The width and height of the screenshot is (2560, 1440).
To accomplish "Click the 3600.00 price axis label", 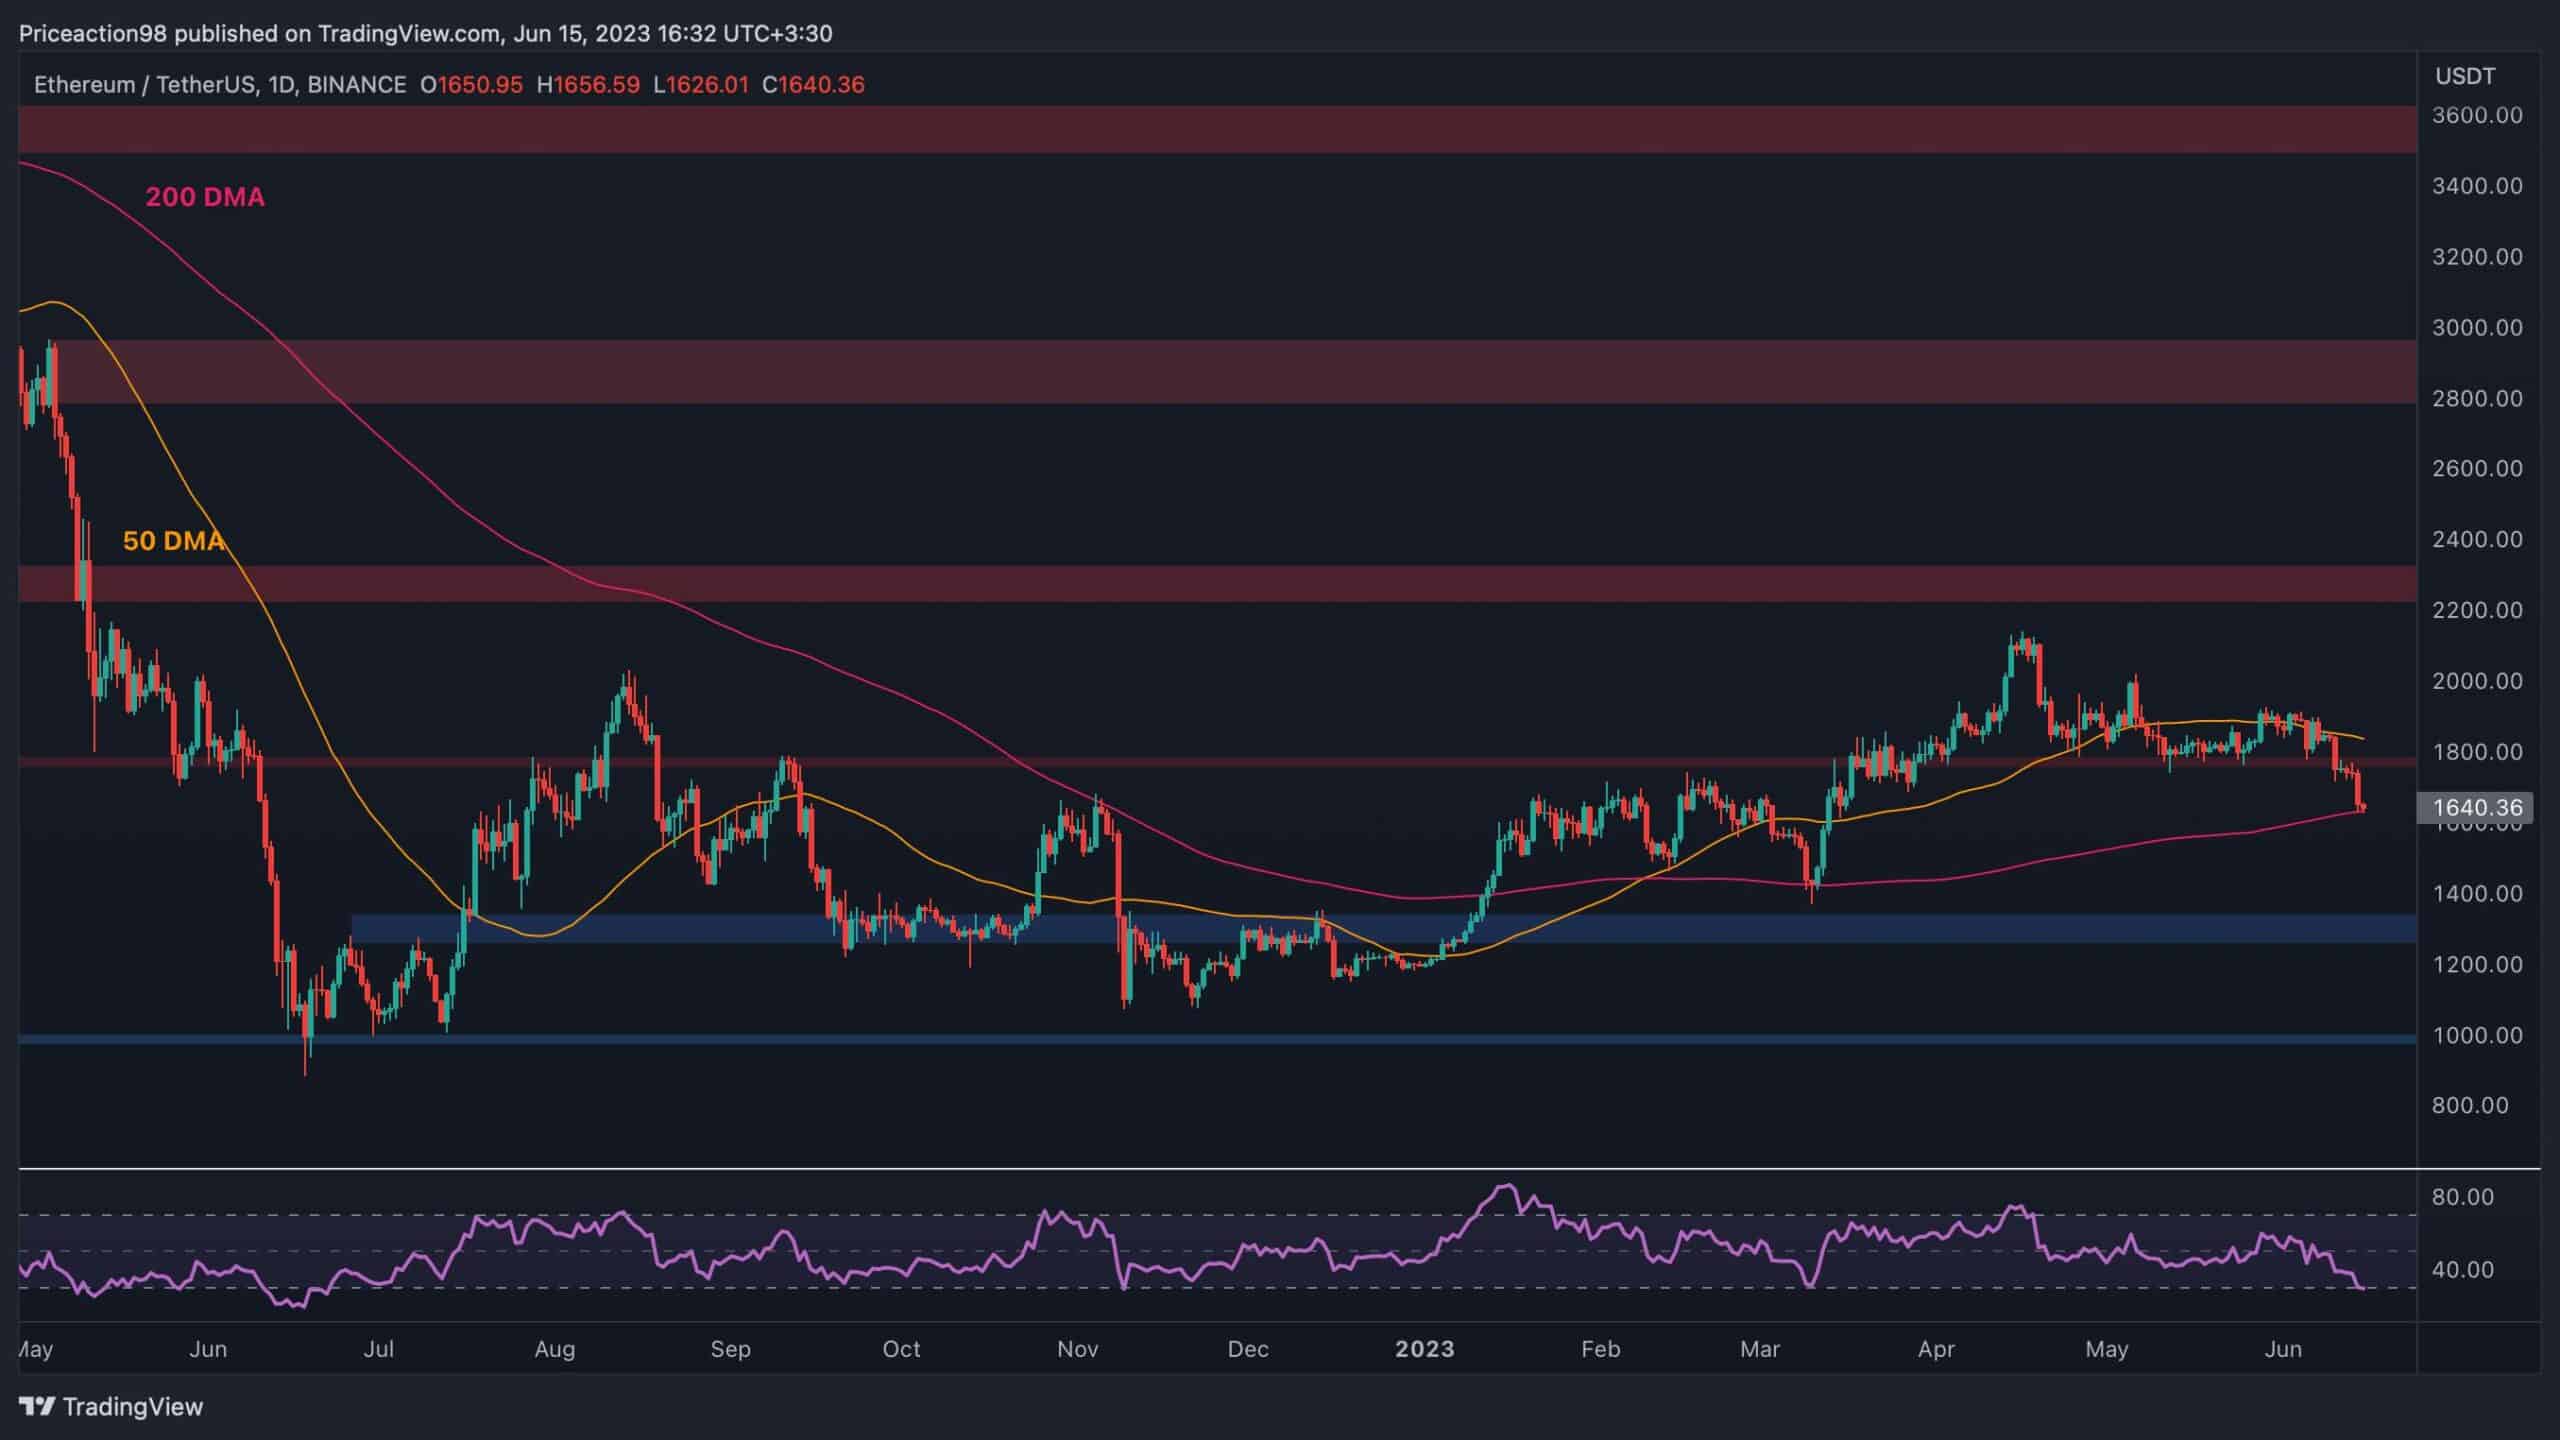I will click(x=2476, y=115).
